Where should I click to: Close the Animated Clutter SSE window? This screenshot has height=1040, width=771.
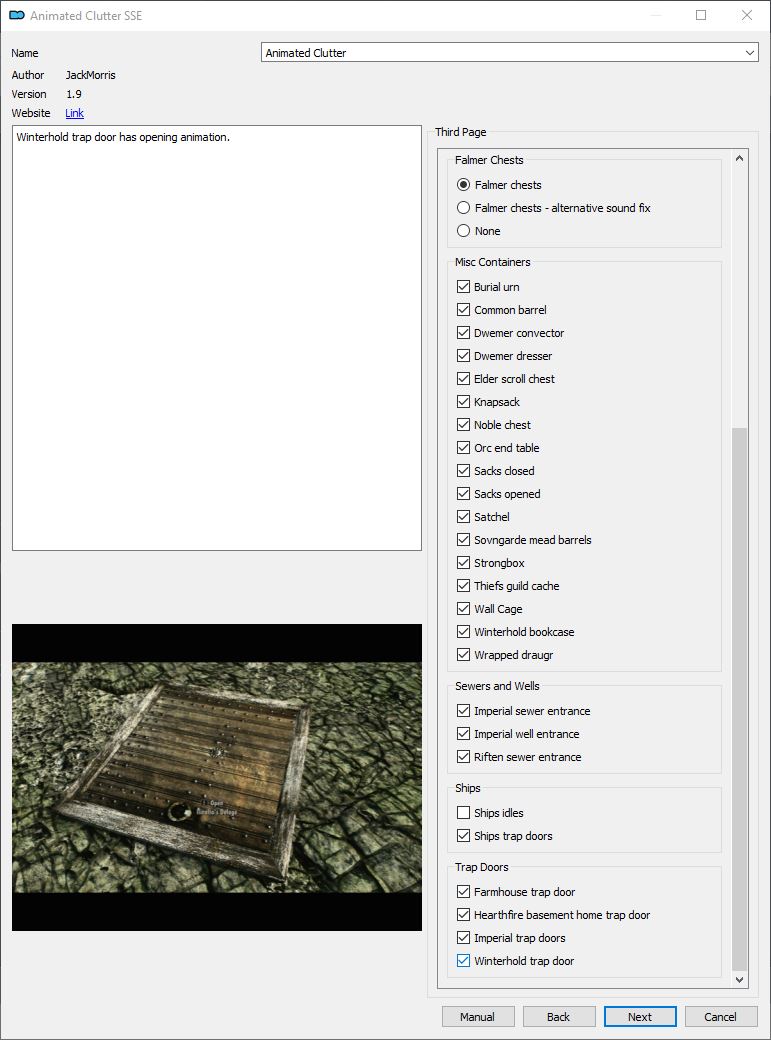coord(747,15)
